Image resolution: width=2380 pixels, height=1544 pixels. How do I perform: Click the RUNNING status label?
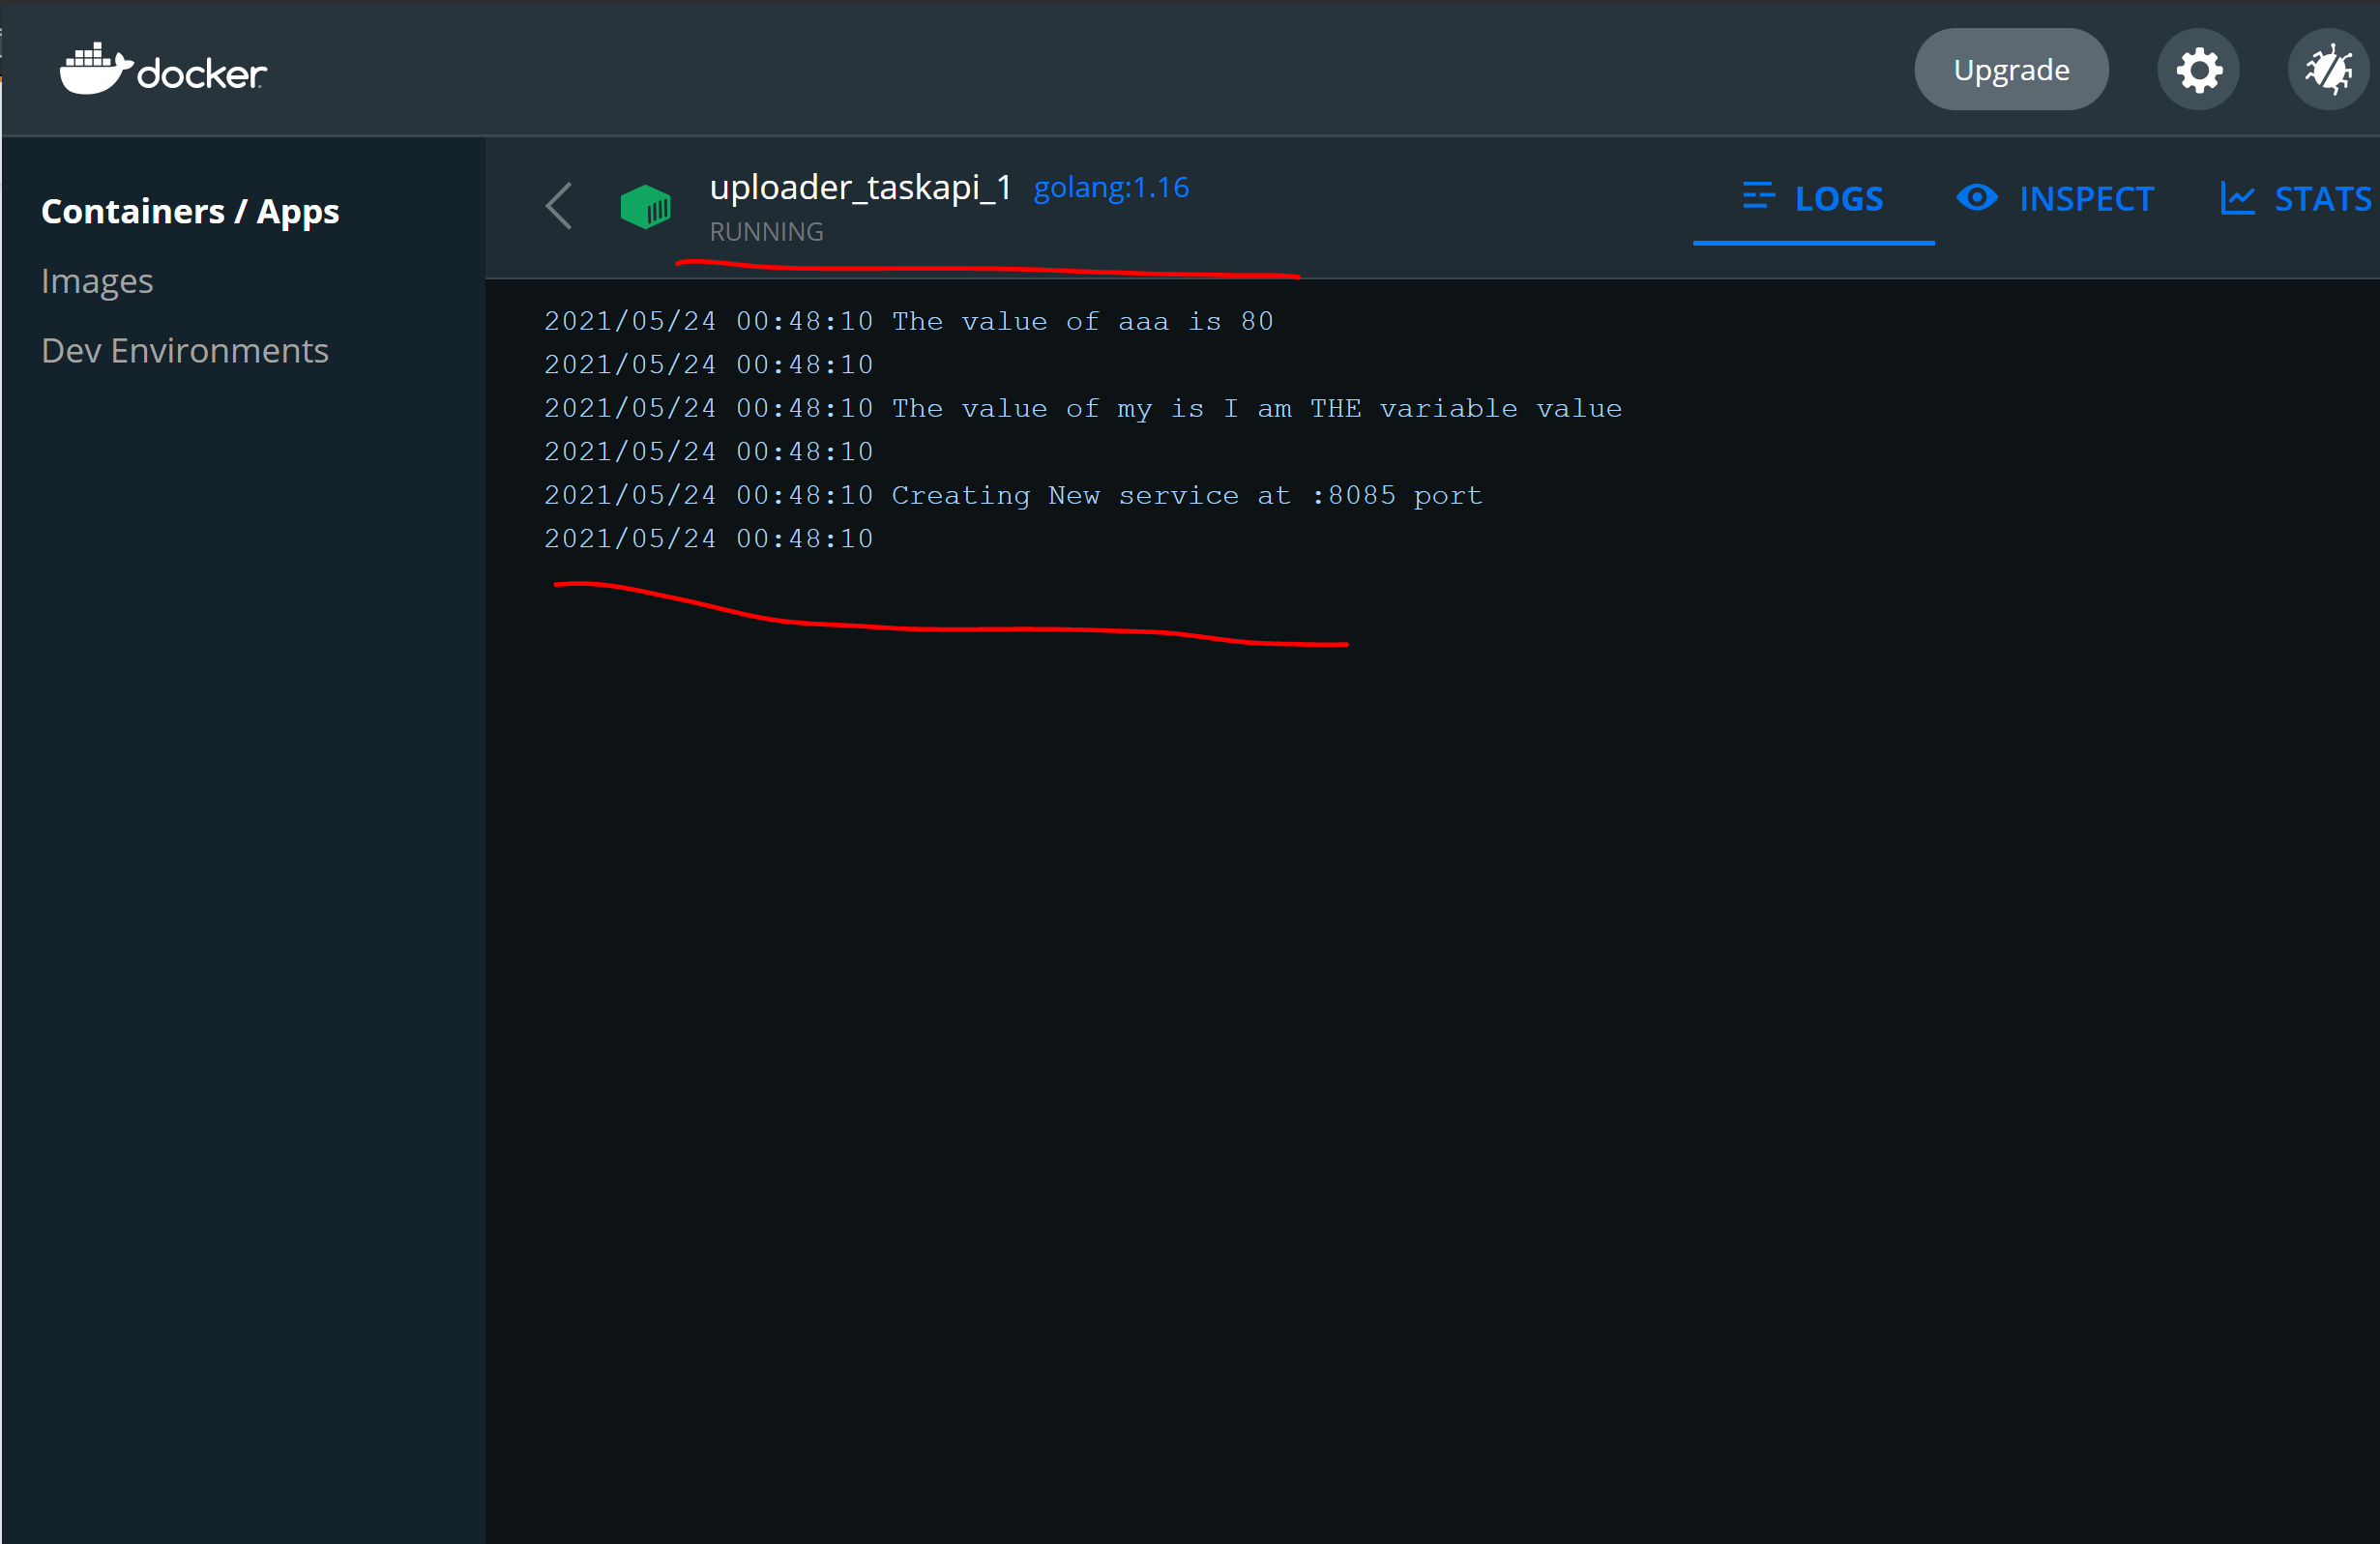click(766, 232)
